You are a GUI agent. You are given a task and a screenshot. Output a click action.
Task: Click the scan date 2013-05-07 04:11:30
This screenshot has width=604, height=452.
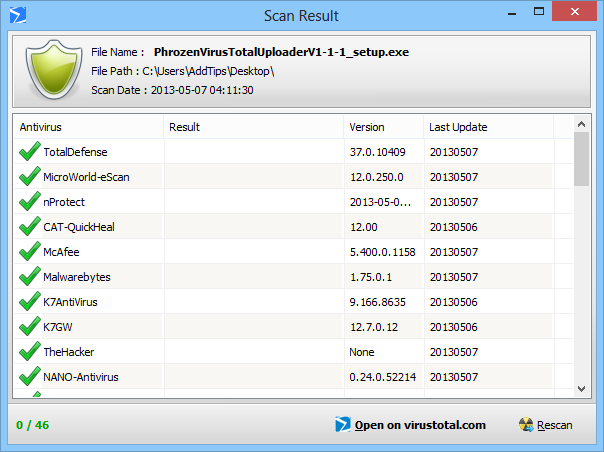pos(202,90)
